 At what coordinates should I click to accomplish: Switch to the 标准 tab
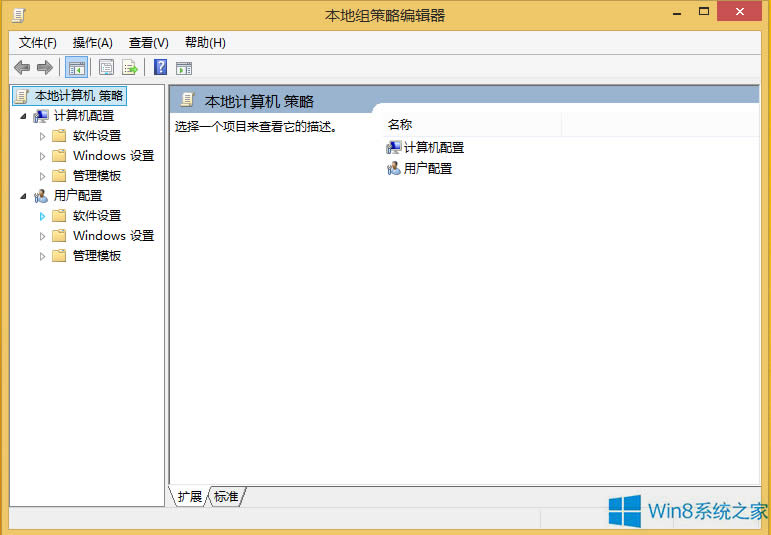[x=226, y=497]
